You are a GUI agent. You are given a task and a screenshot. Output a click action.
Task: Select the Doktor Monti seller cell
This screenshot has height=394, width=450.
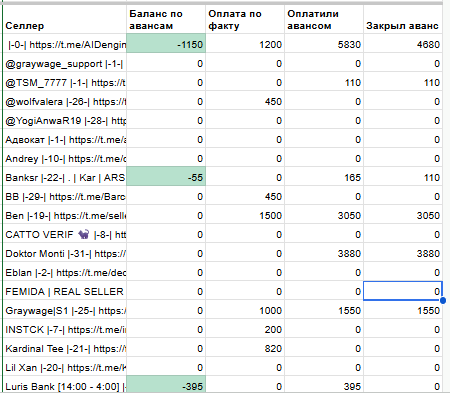[x=65, y=252]
